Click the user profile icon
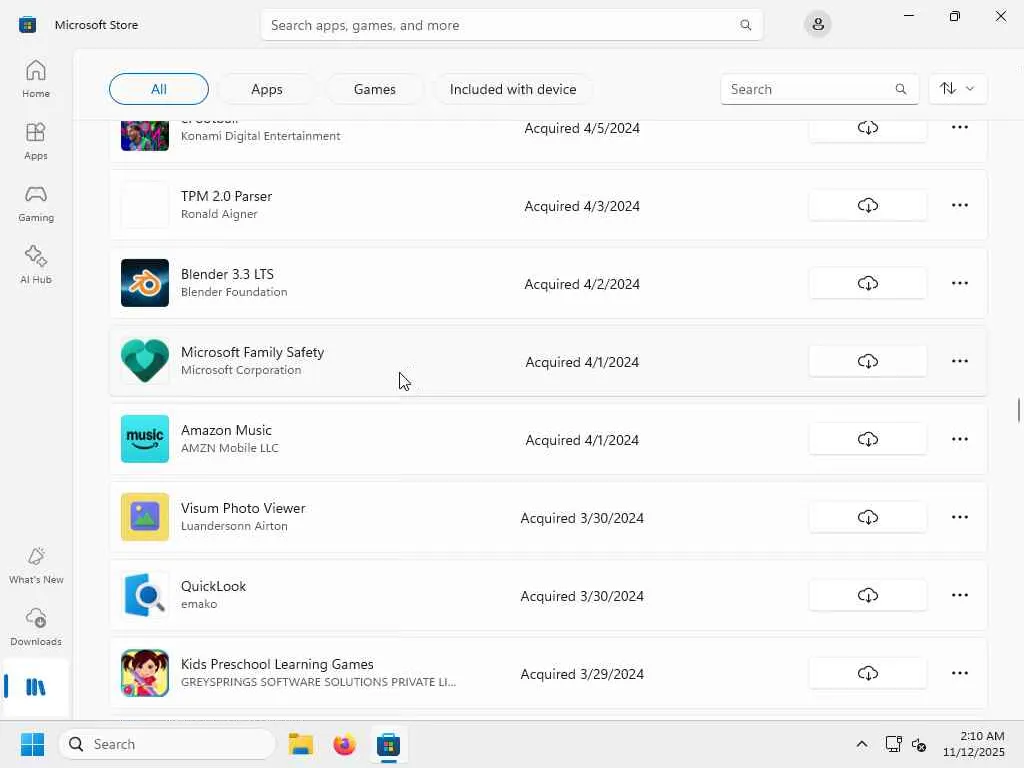Viewport: 1024px width, 768px height. coord(818,25)
